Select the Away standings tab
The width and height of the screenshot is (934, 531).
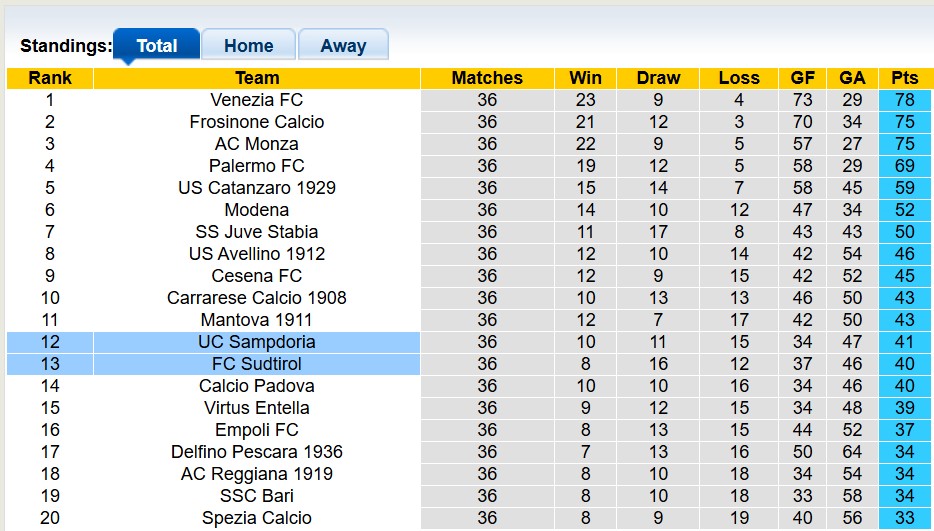pos(343,45)
